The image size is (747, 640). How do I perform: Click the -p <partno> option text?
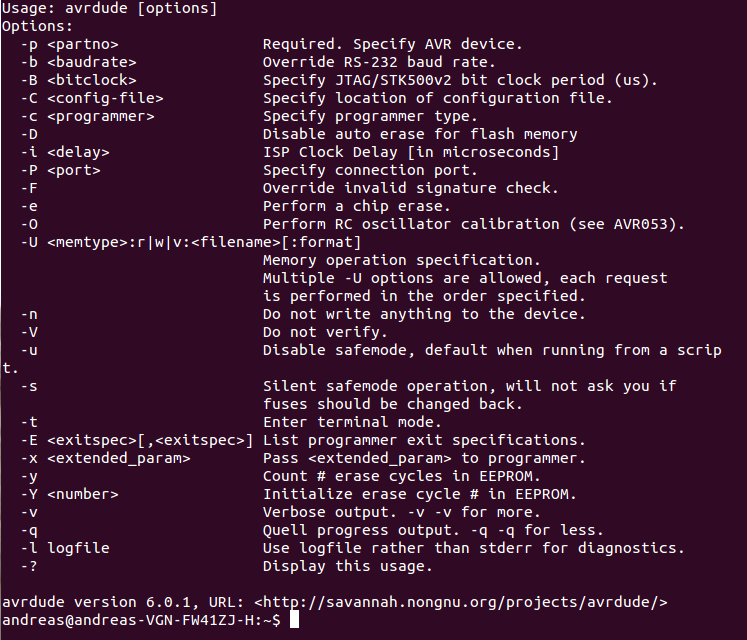pos(69,44)
